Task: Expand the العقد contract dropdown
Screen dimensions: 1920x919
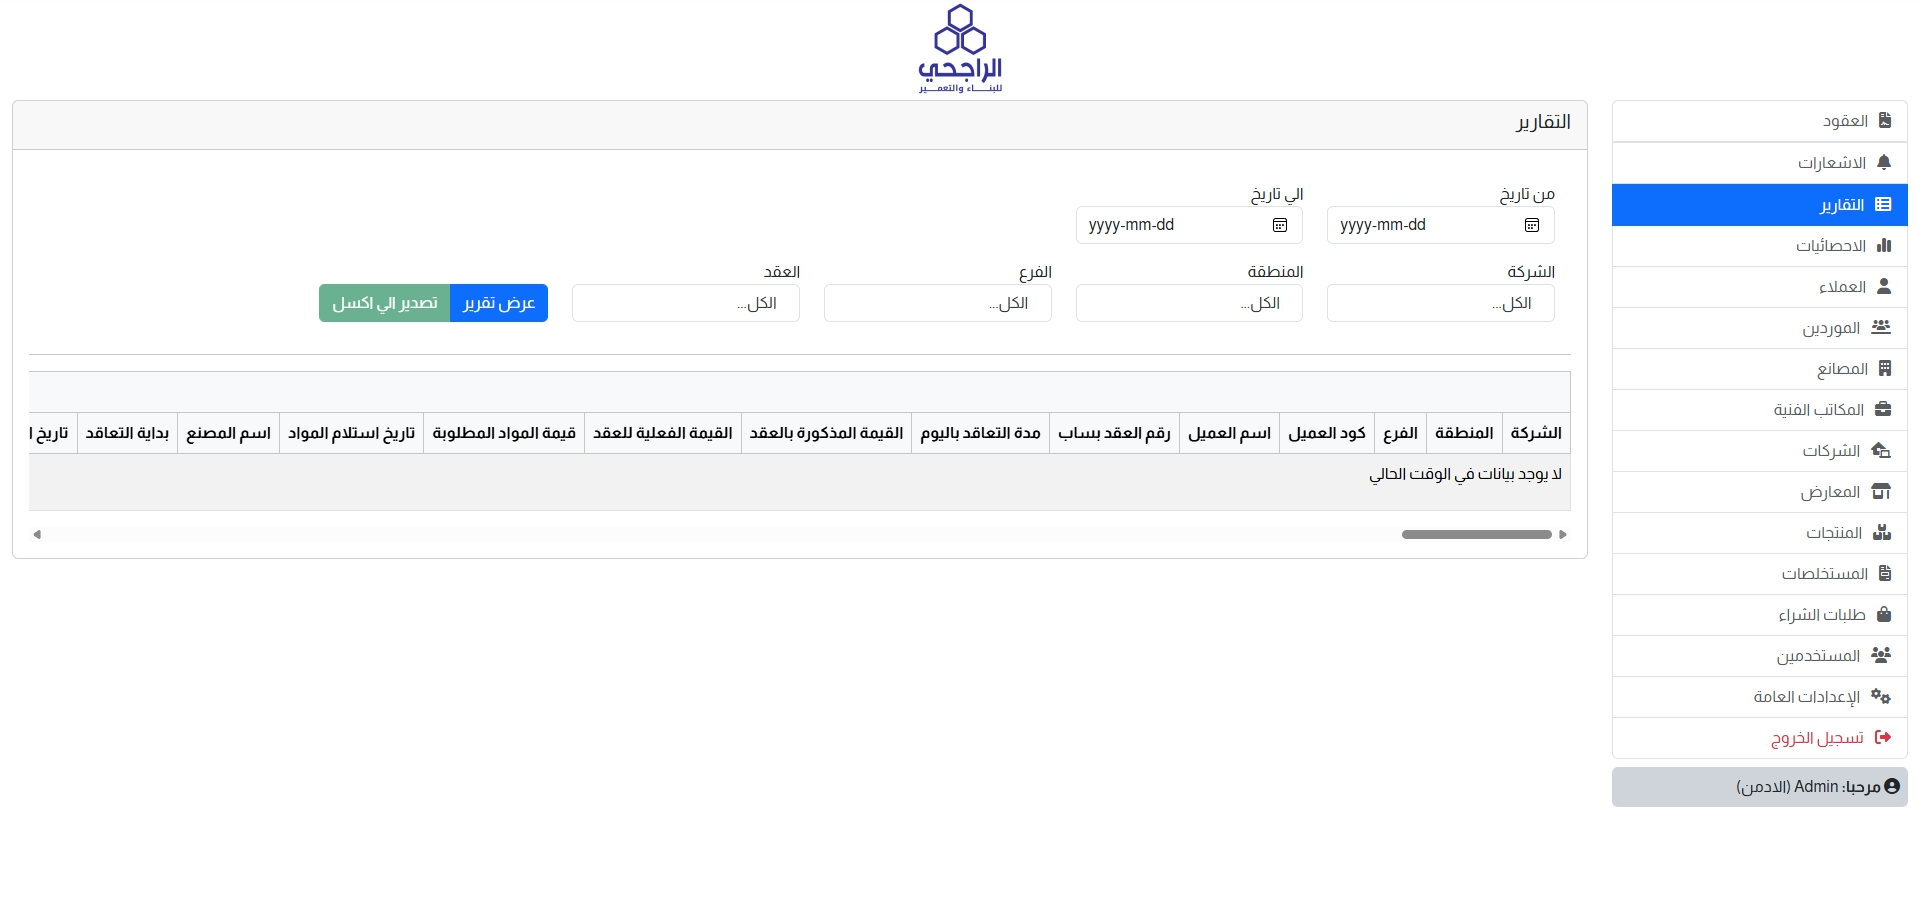Action: [685, 303]
